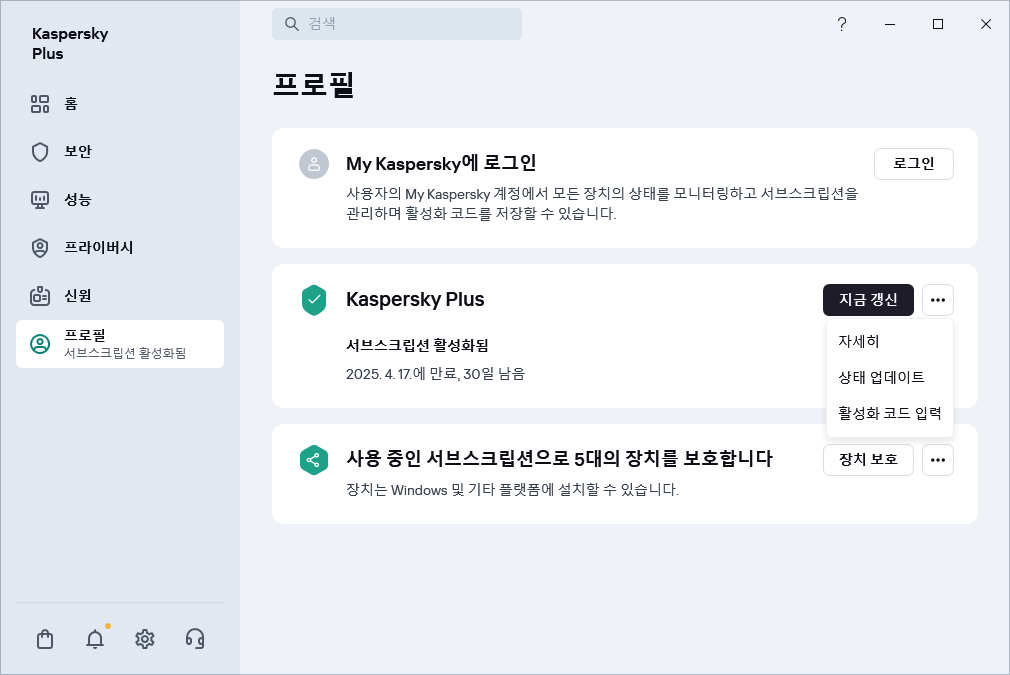The height and width of the screenshot is (675, 1010).
Task: Click the headset support icon
Action: (195, 639)
